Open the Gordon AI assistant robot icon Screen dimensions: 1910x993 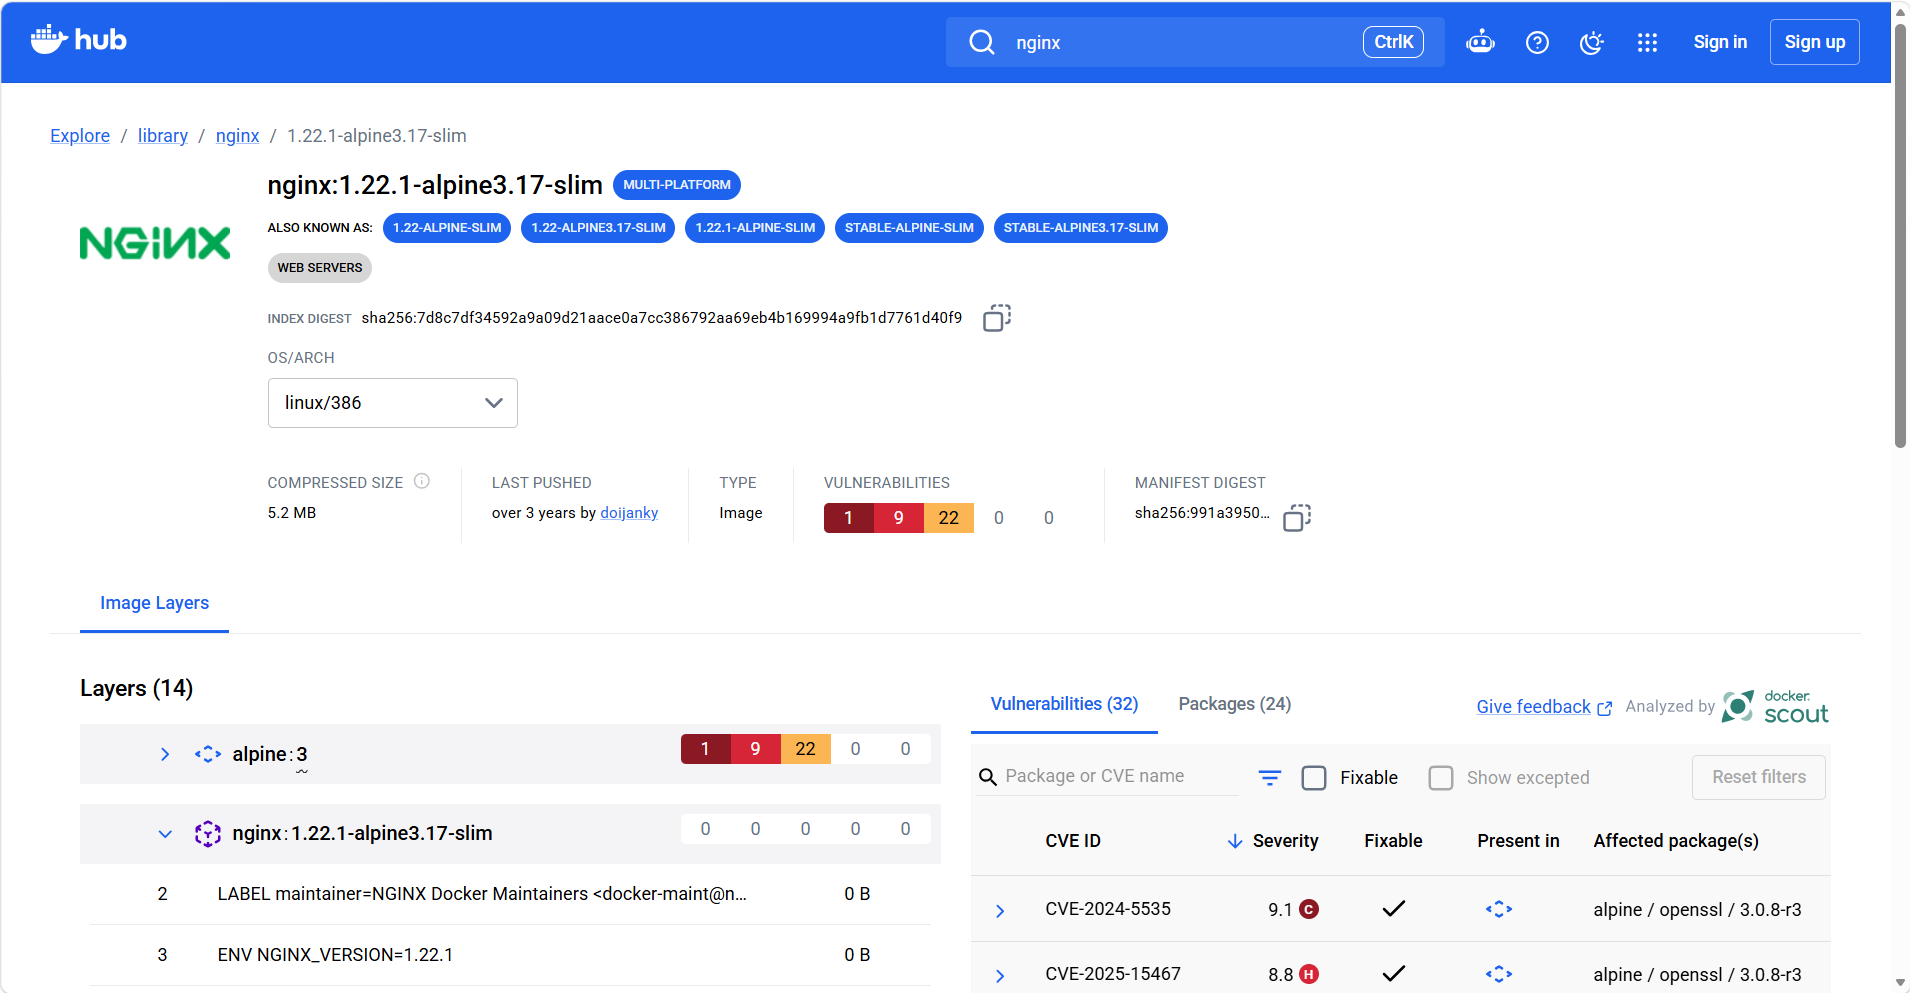[x=1480, y=42]
